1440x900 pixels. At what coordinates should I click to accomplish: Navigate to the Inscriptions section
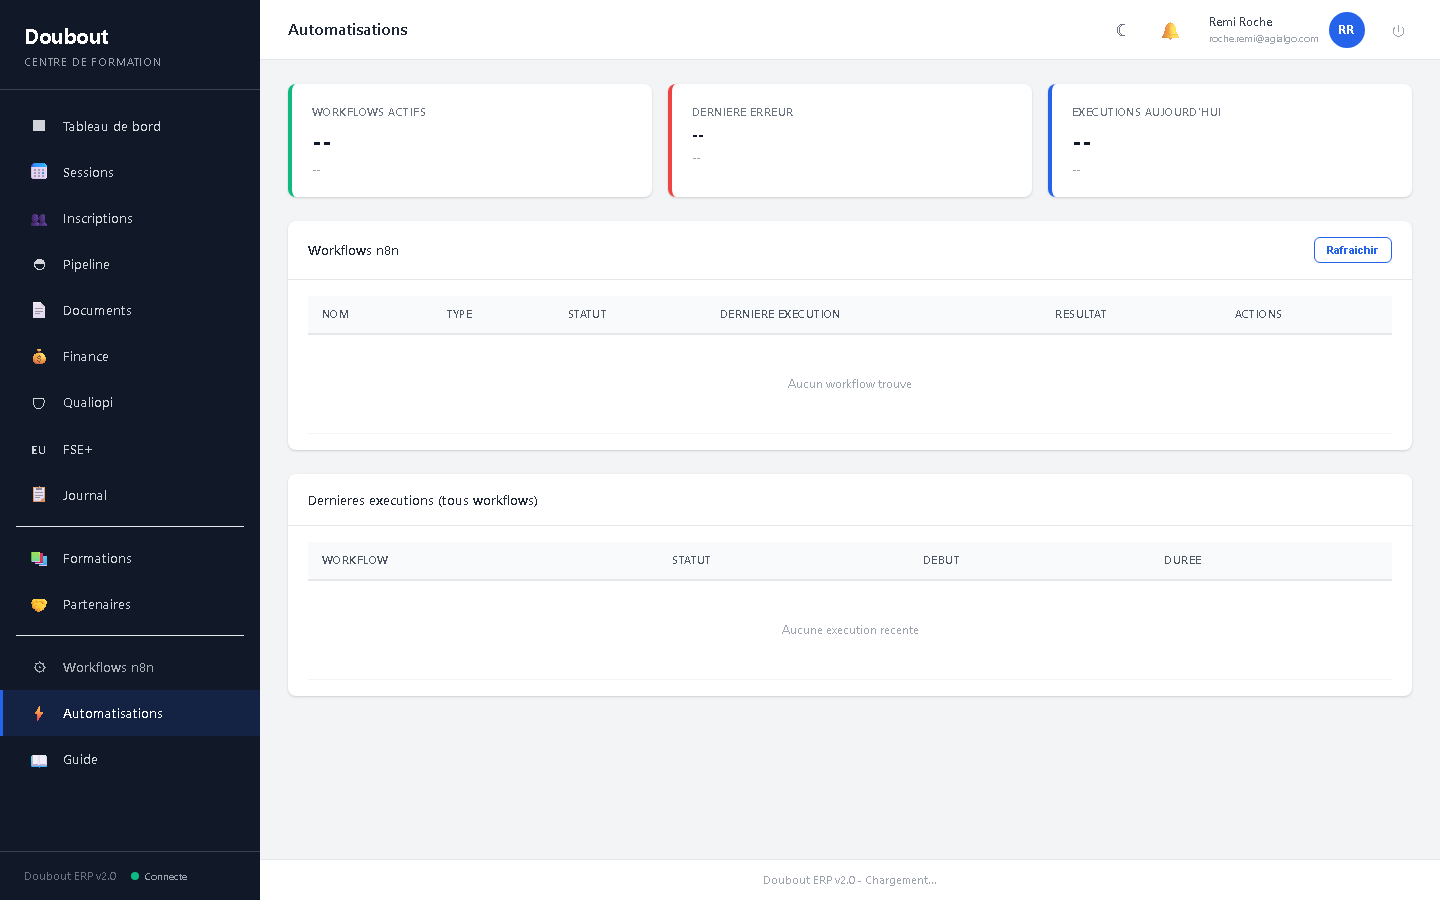click(97, 218)
